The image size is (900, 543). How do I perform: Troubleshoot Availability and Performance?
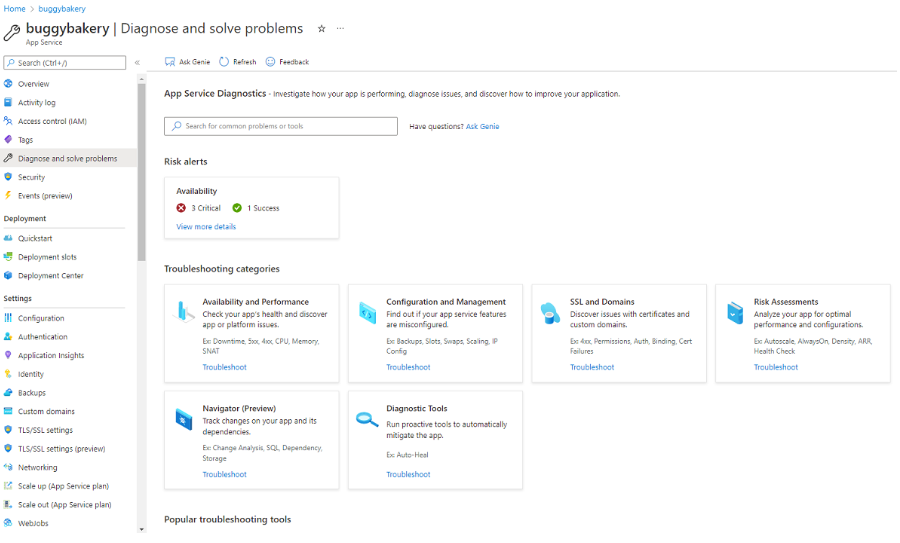point(224,367)
